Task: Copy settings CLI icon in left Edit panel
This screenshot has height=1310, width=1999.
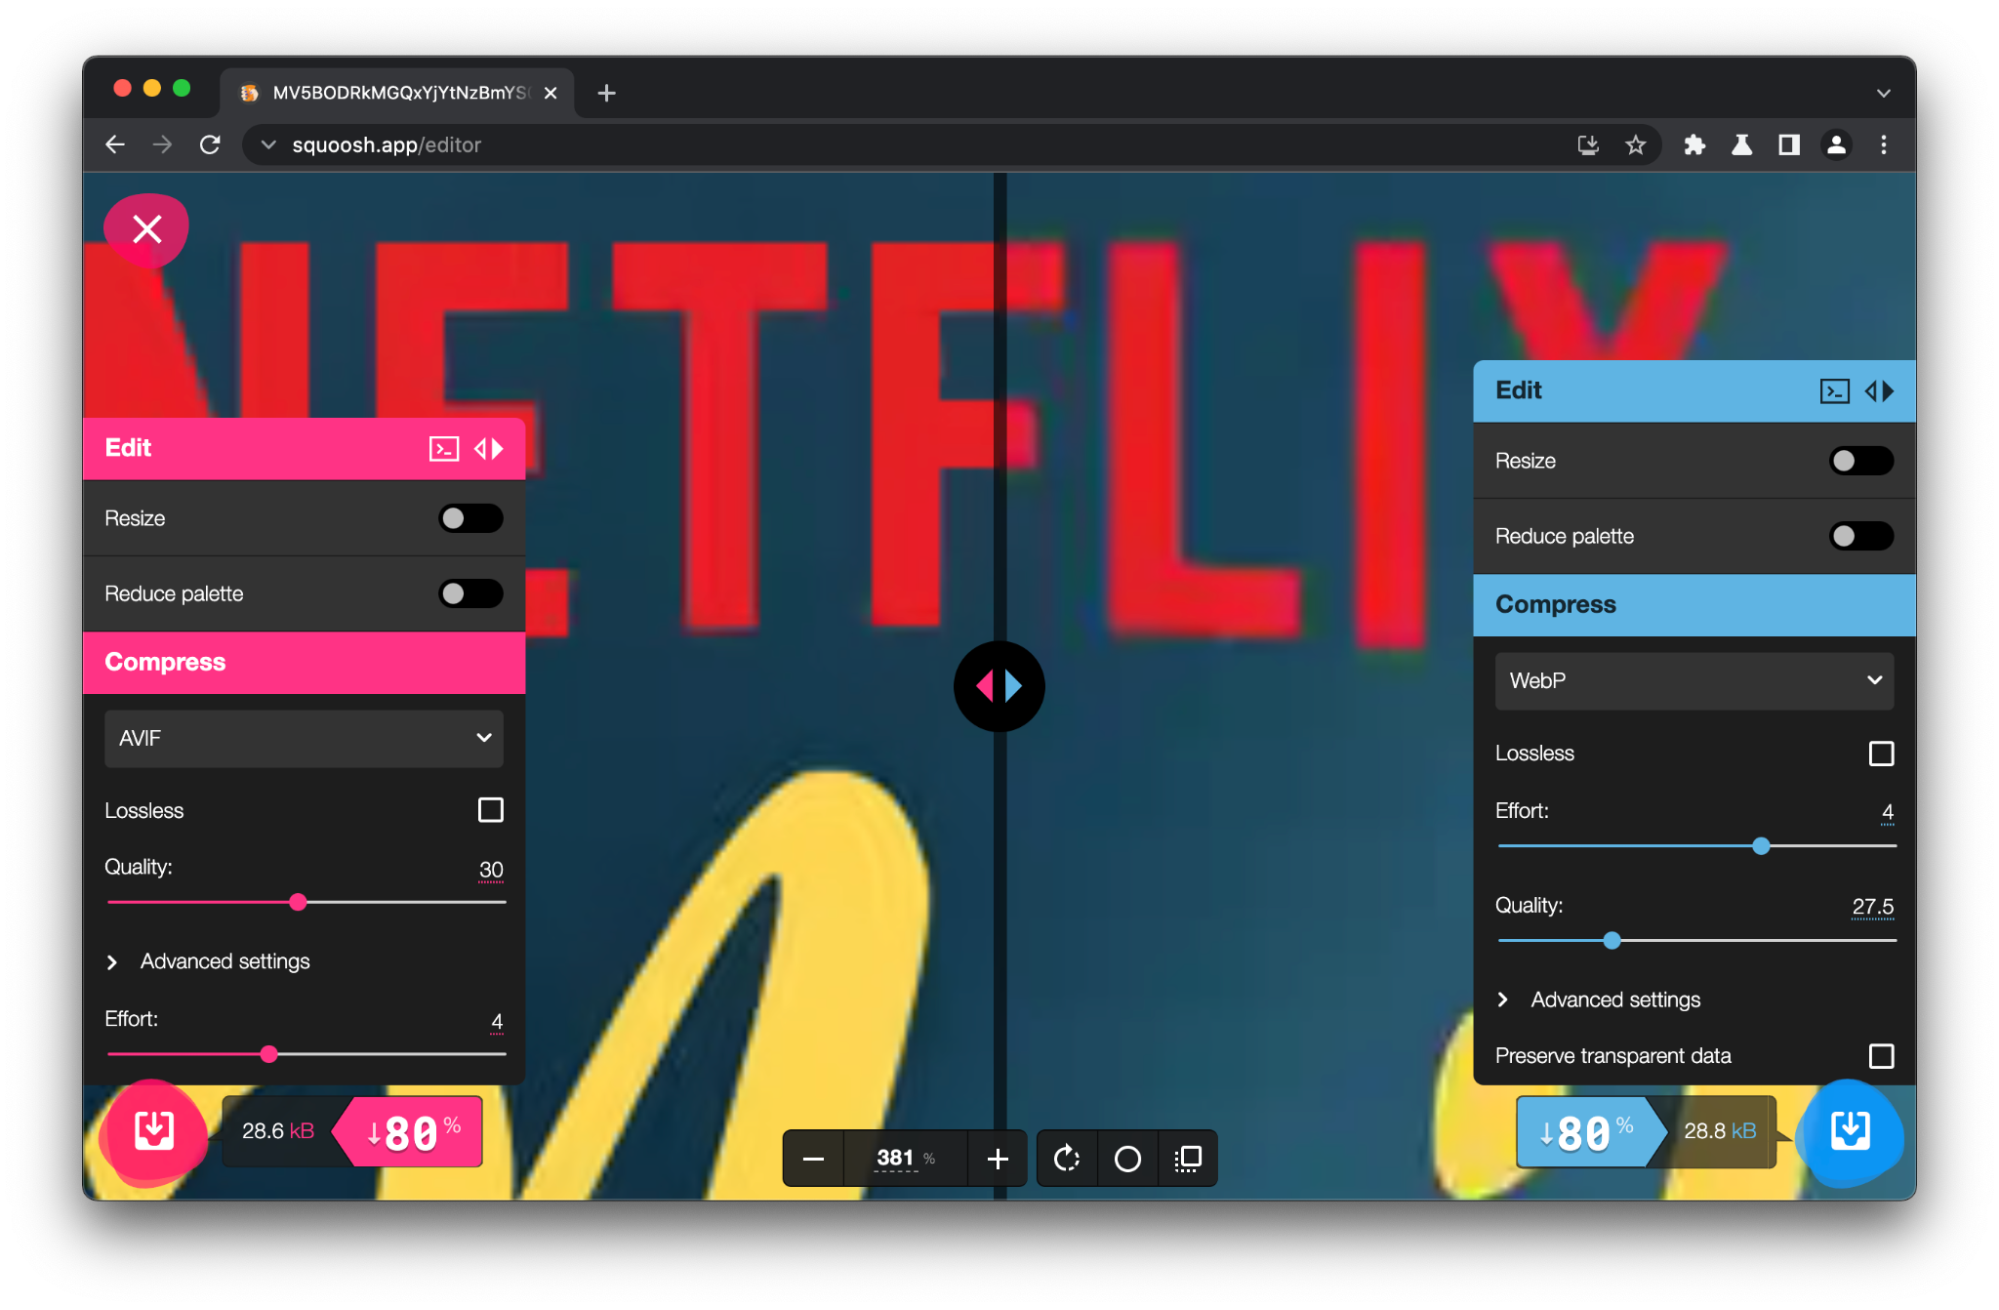Action: tap(444, 449)
